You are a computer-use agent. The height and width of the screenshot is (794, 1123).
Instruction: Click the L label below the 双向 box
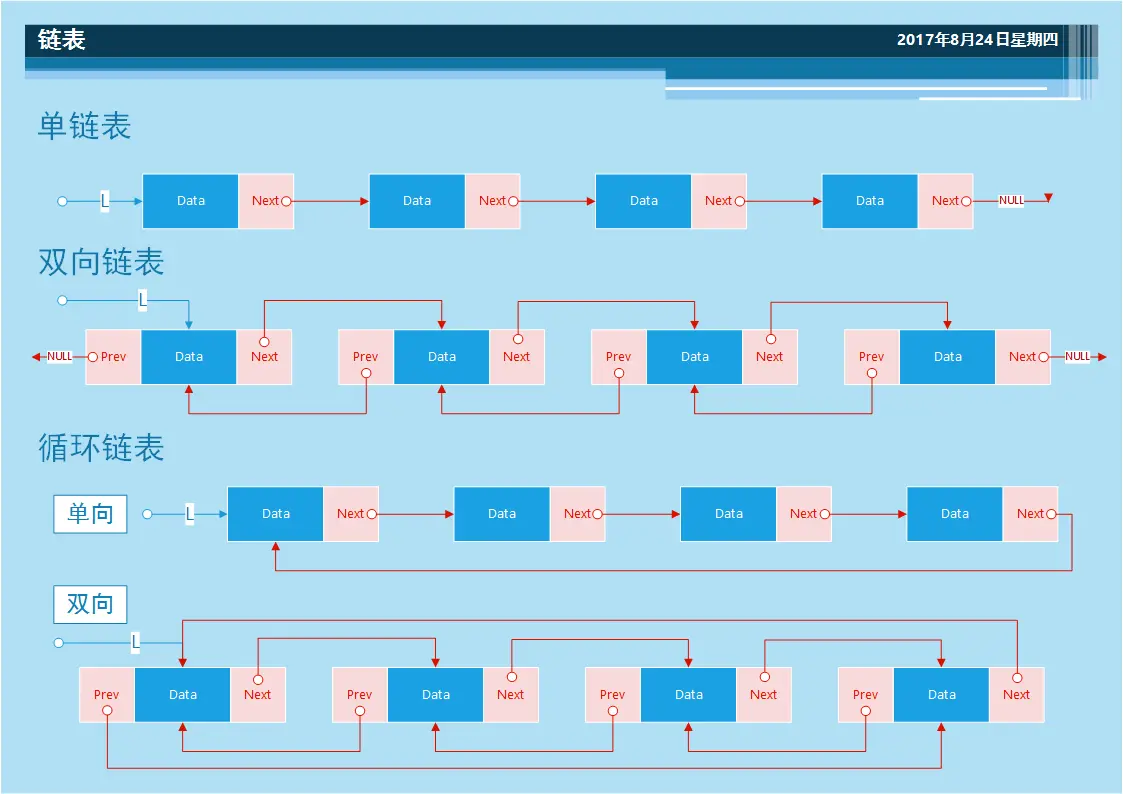(x=135, y=642)
